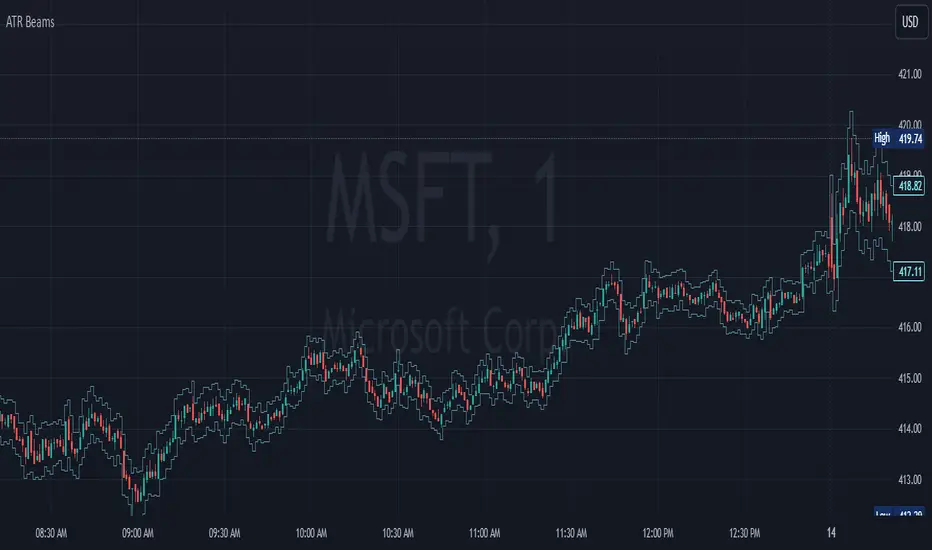Viewport: 932px width, 550px height.
Task: Click the 418.82 price label on axis
Action: pos(910,185)
